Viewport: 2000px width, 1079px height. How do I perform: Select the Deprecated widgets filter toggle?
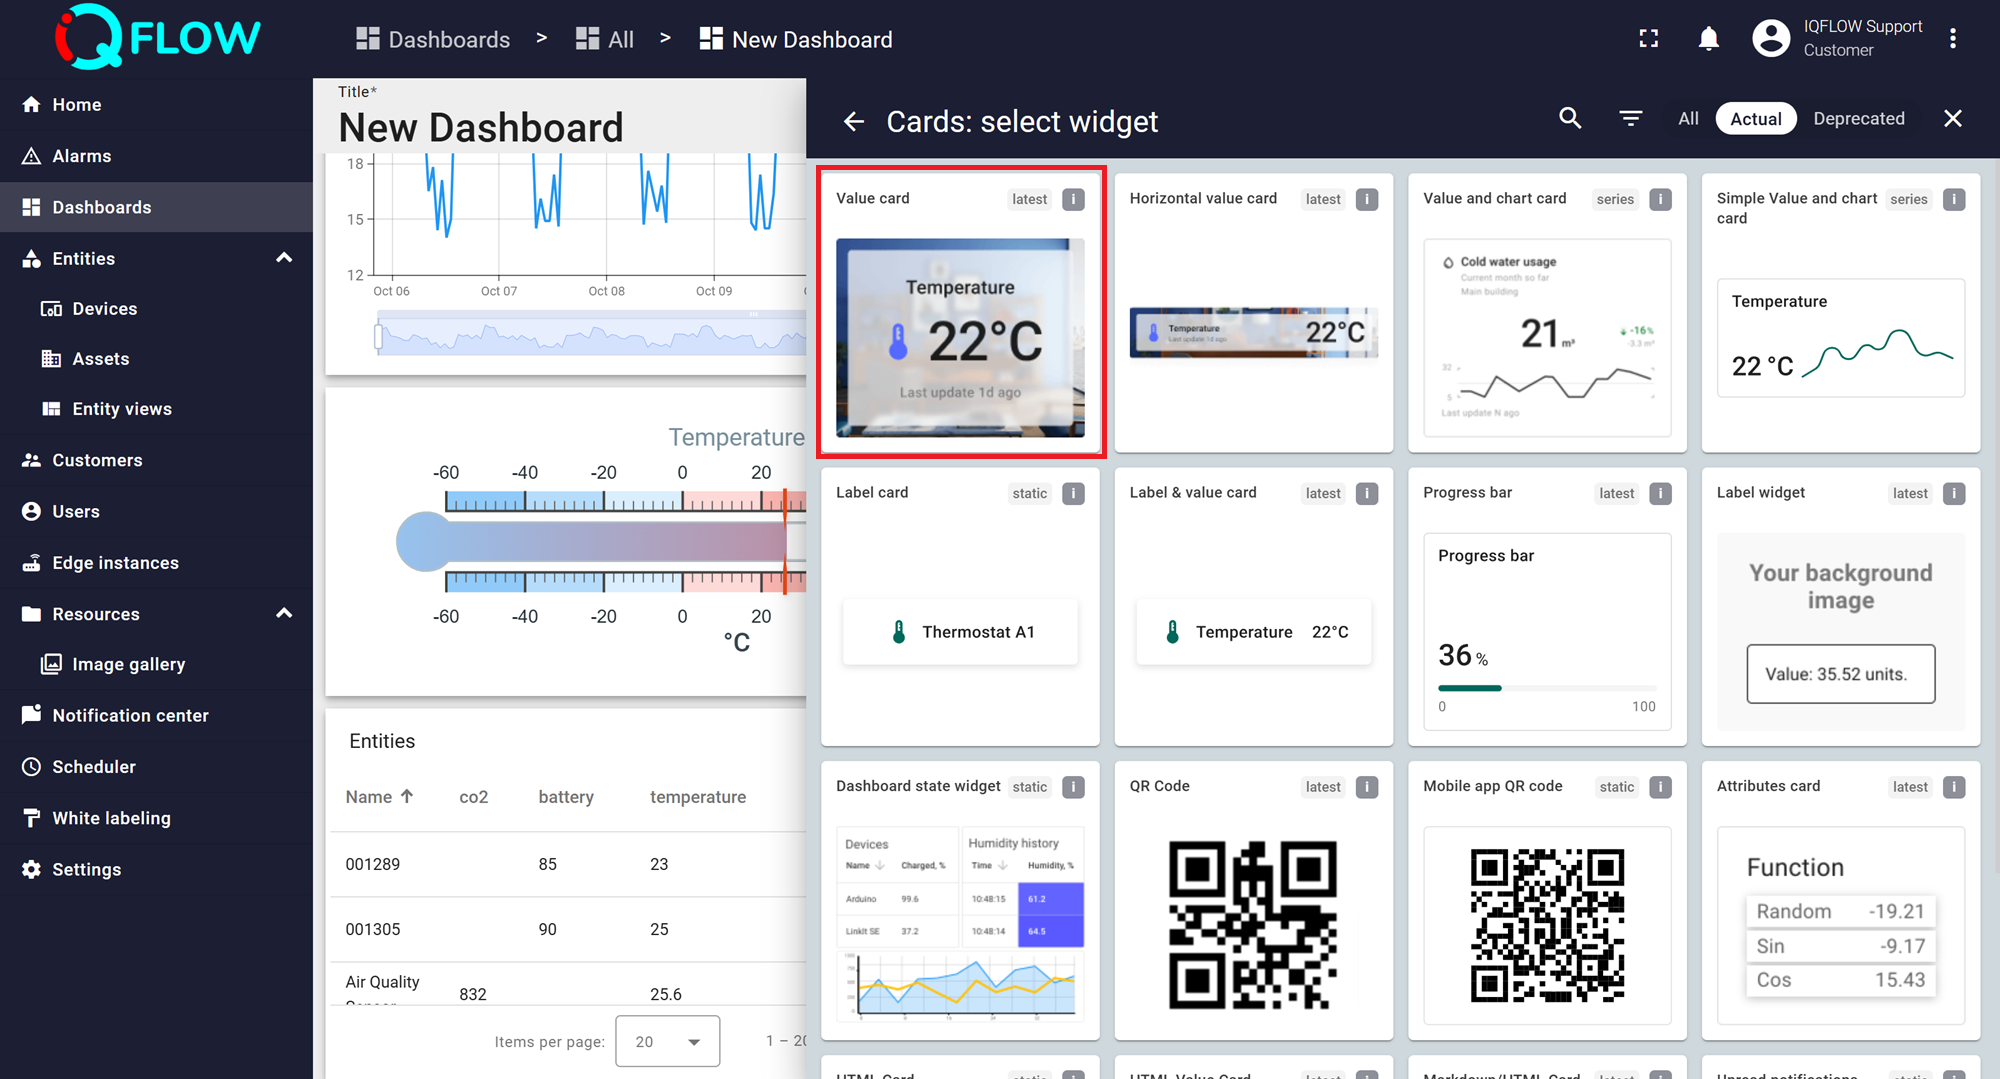click(x=1858, y=119)
